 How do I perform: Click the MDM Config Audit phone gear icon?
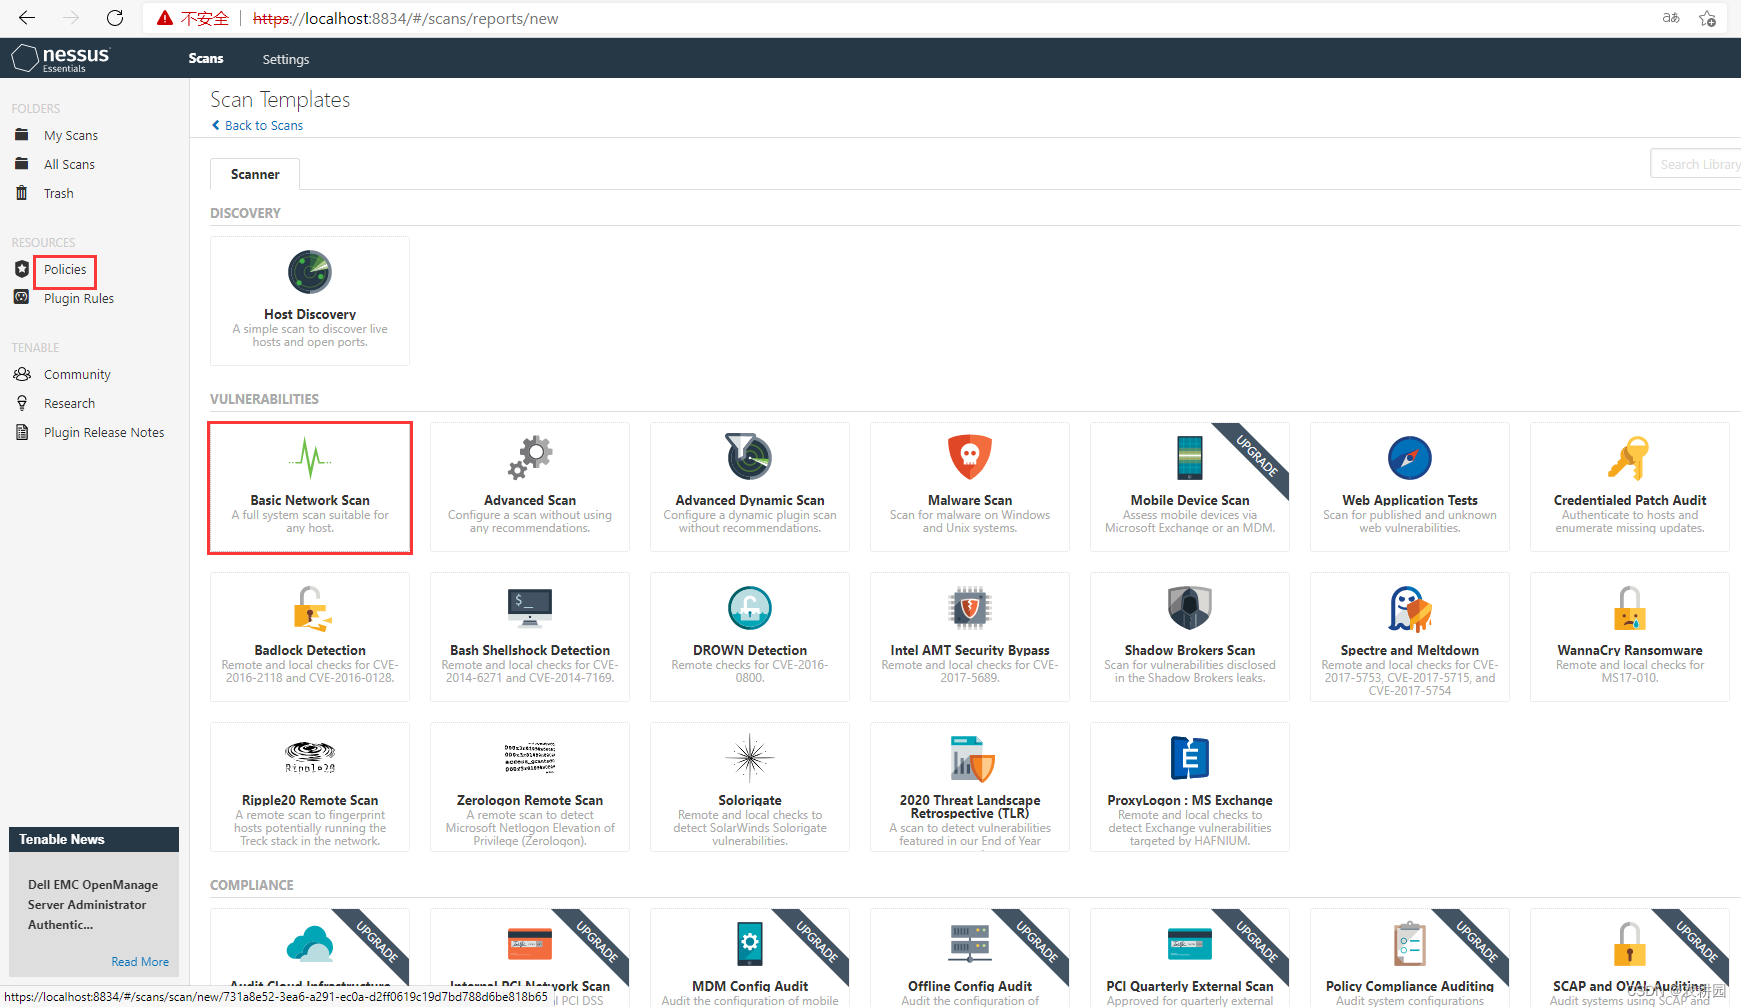point(750,944)
